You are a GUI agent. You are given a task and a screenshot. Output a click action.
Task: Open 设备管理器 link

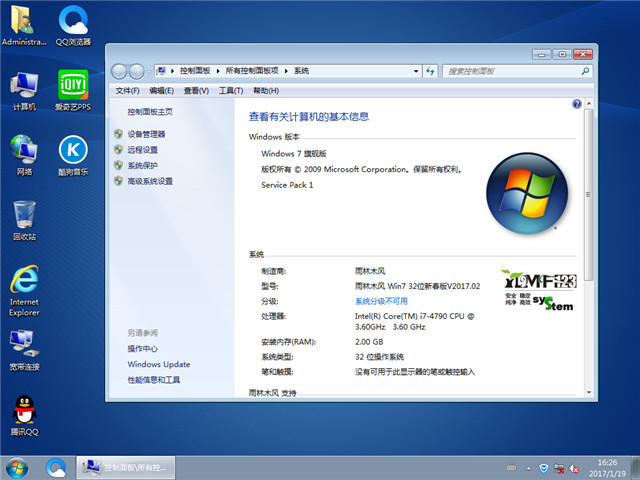[x=146, y=134]
